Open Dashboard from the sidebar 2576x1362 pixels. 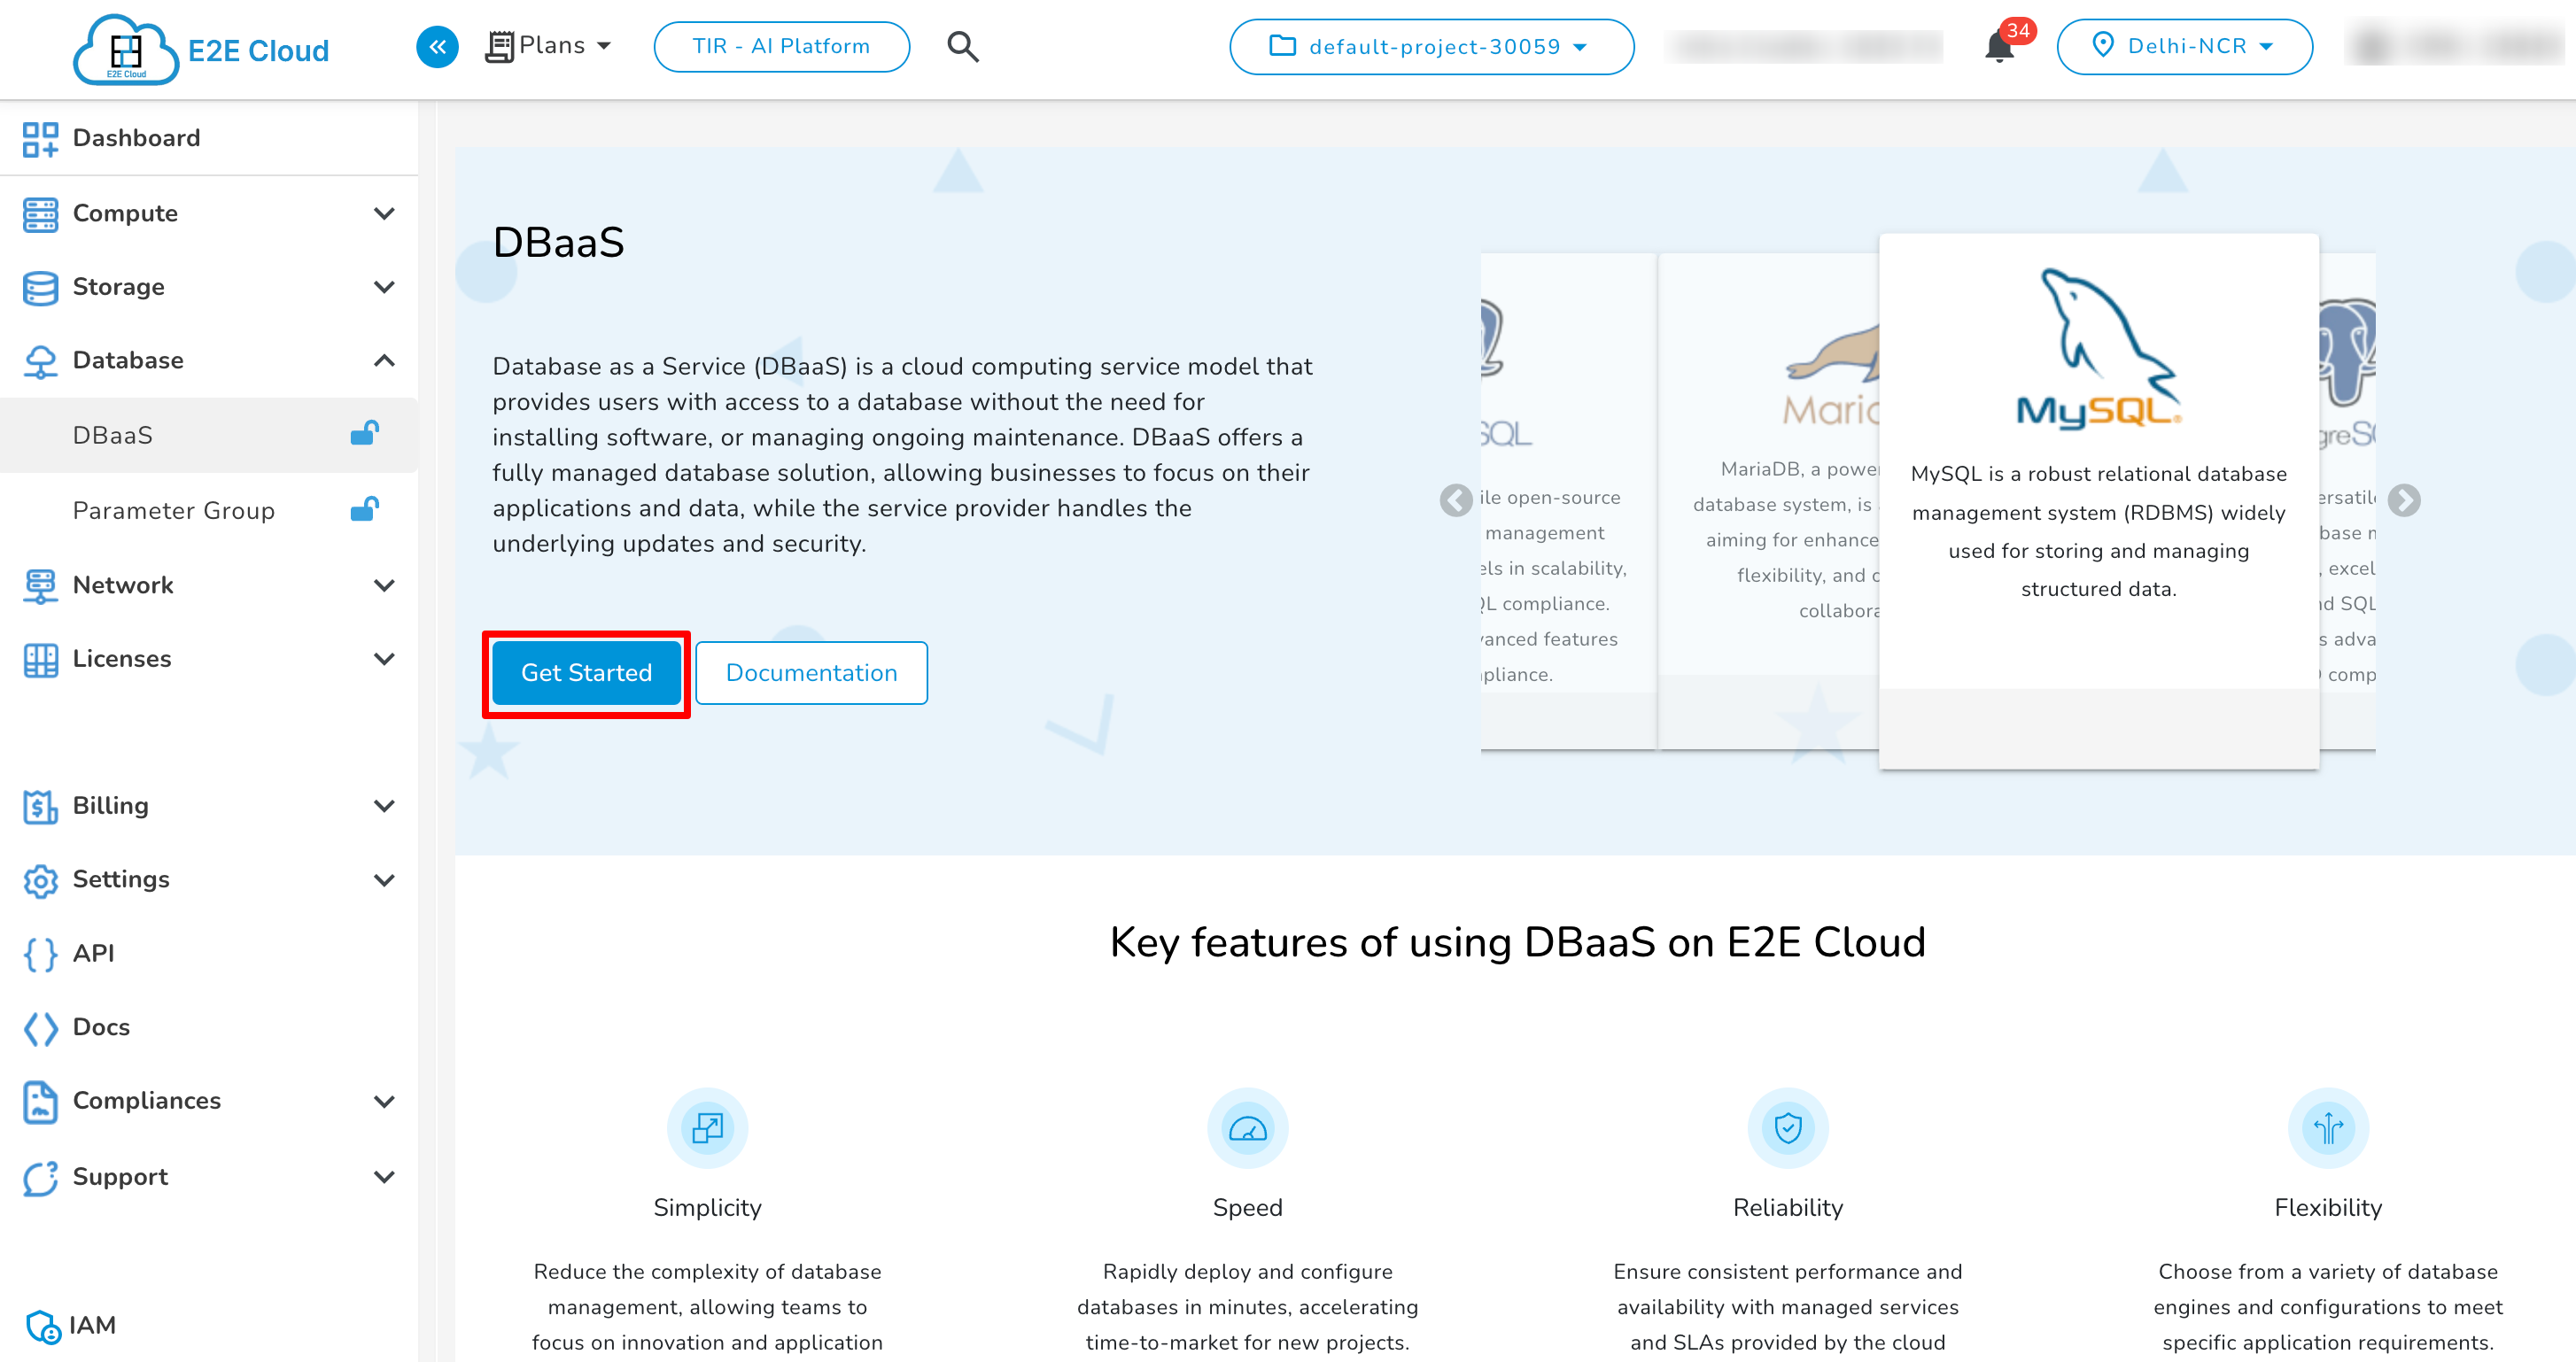(209, 138)
